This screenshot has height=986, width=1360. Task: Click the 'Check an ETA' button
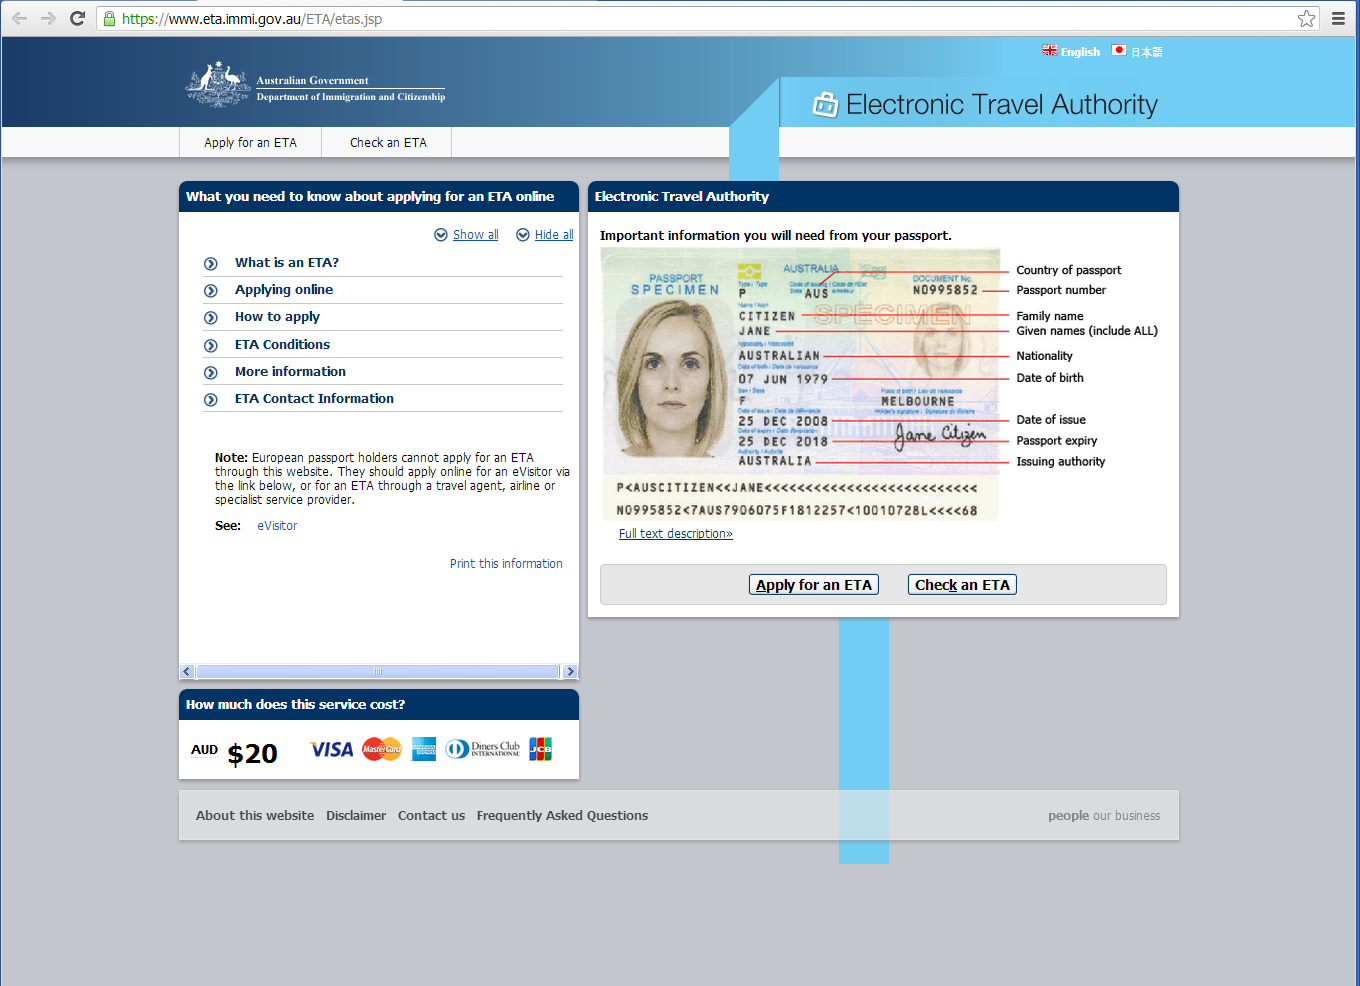962,585
